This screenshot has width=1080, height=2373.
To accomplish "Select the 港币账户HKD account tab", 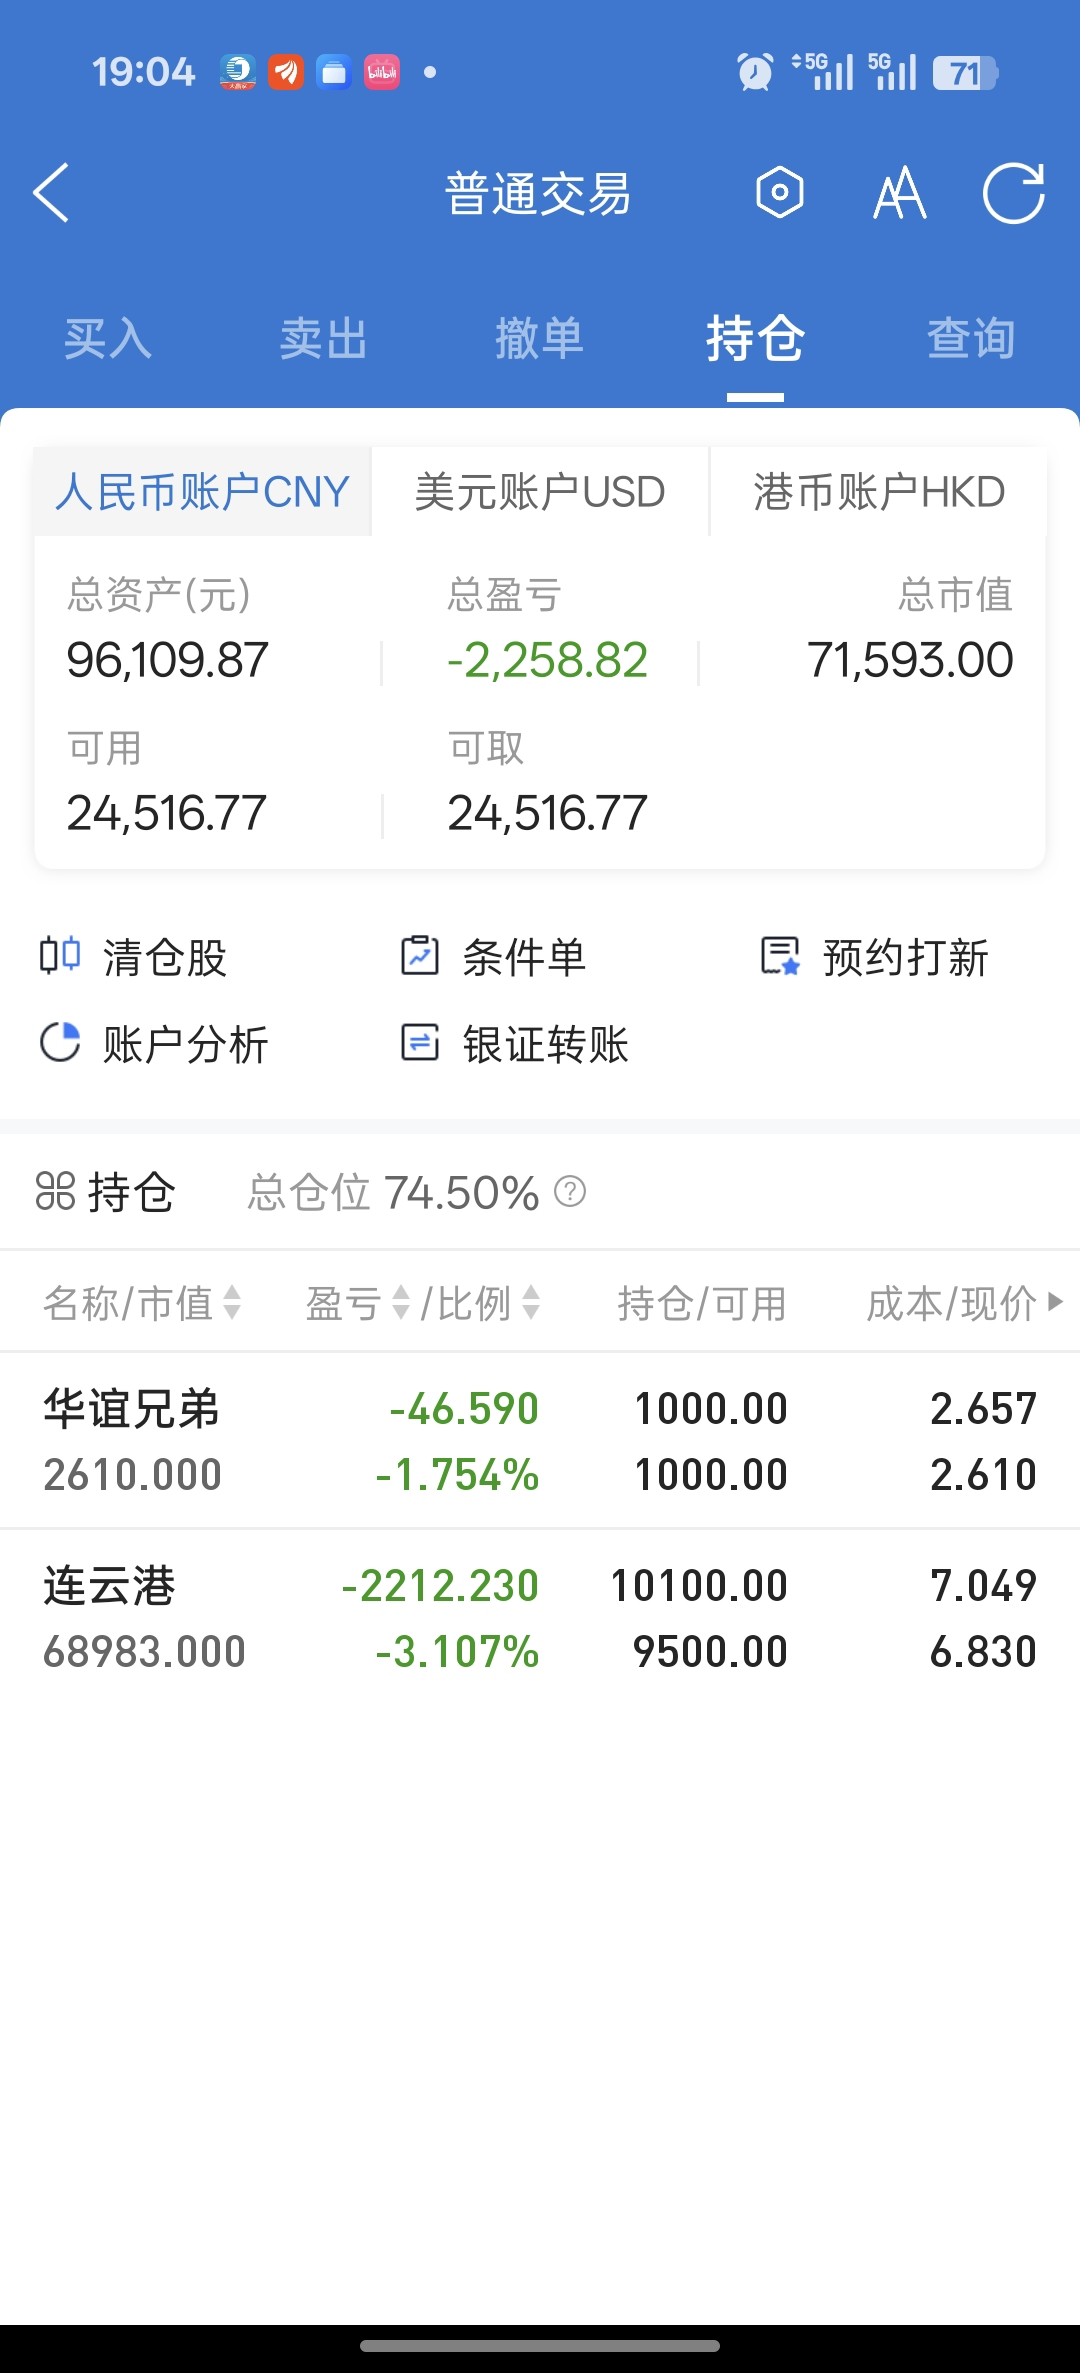I will (879, 492).
